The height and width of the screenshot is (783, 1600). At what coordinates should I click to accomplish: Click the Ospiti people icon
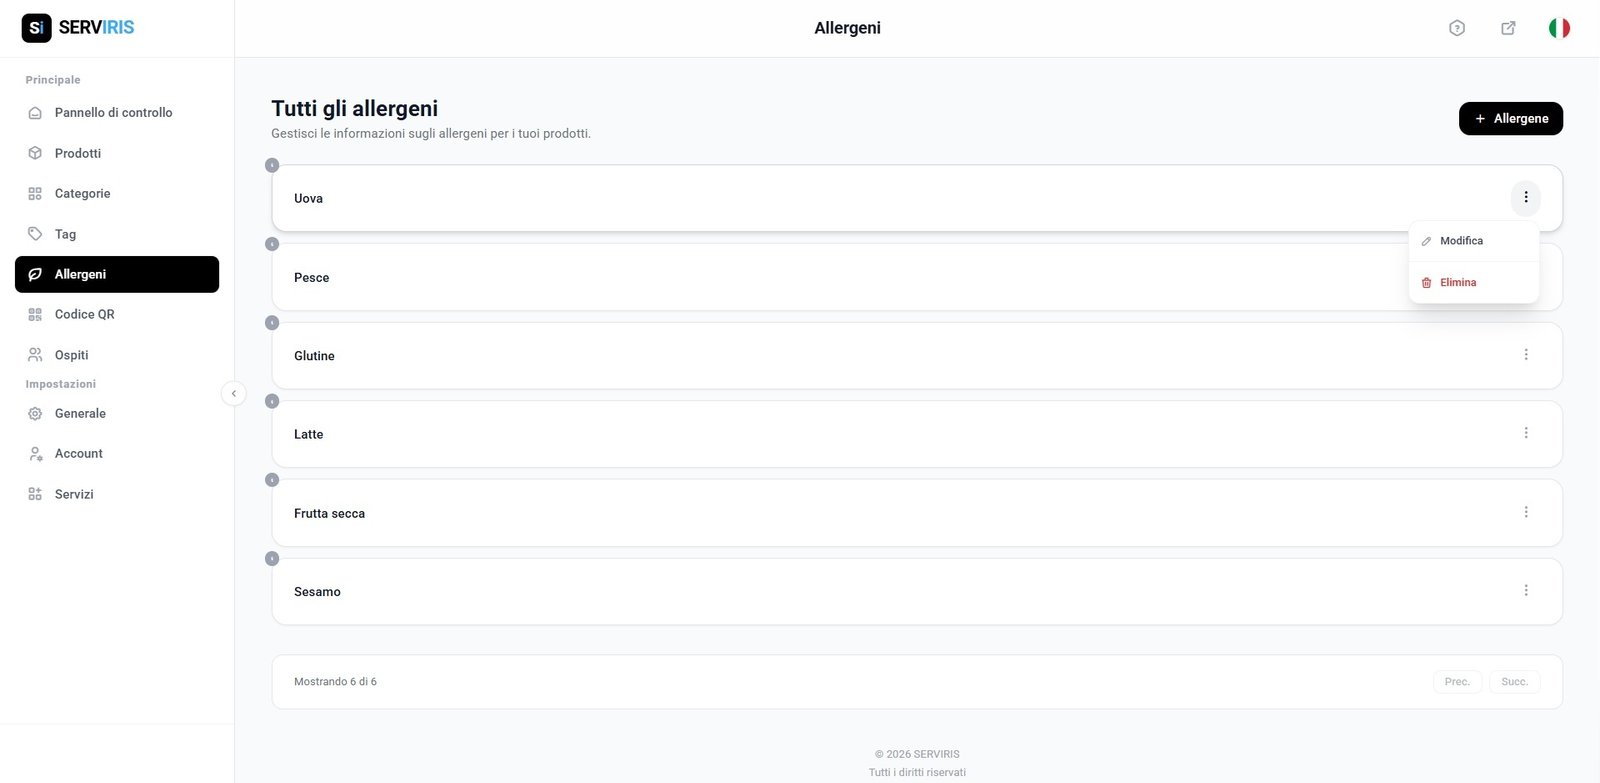pos(35,354)
